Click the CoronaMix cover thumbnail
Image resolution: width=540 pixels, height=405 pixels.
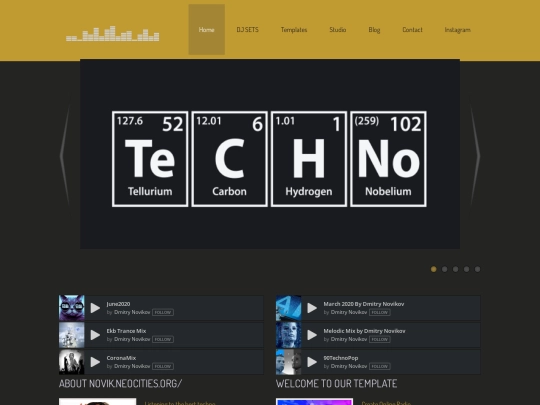tap(72, 362)
